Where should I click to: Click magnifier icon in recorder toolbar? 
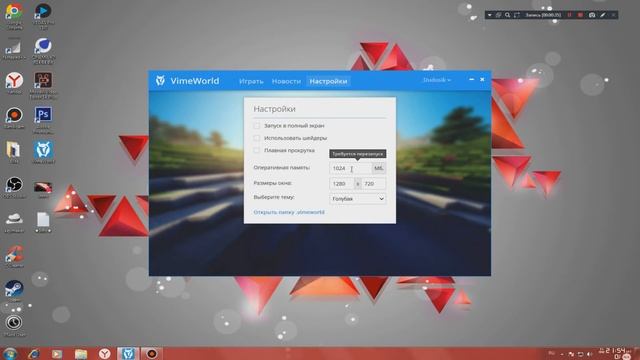pyautogui.click(x=507, y=15)
